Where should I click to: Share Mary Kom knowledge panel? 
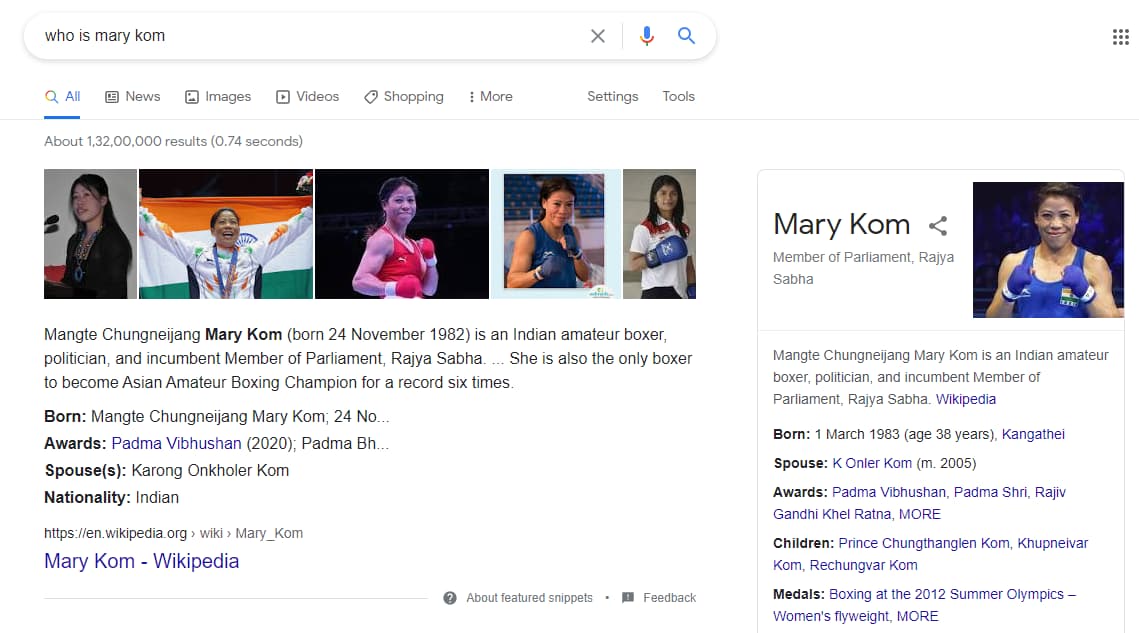click(x=938, y=225)
